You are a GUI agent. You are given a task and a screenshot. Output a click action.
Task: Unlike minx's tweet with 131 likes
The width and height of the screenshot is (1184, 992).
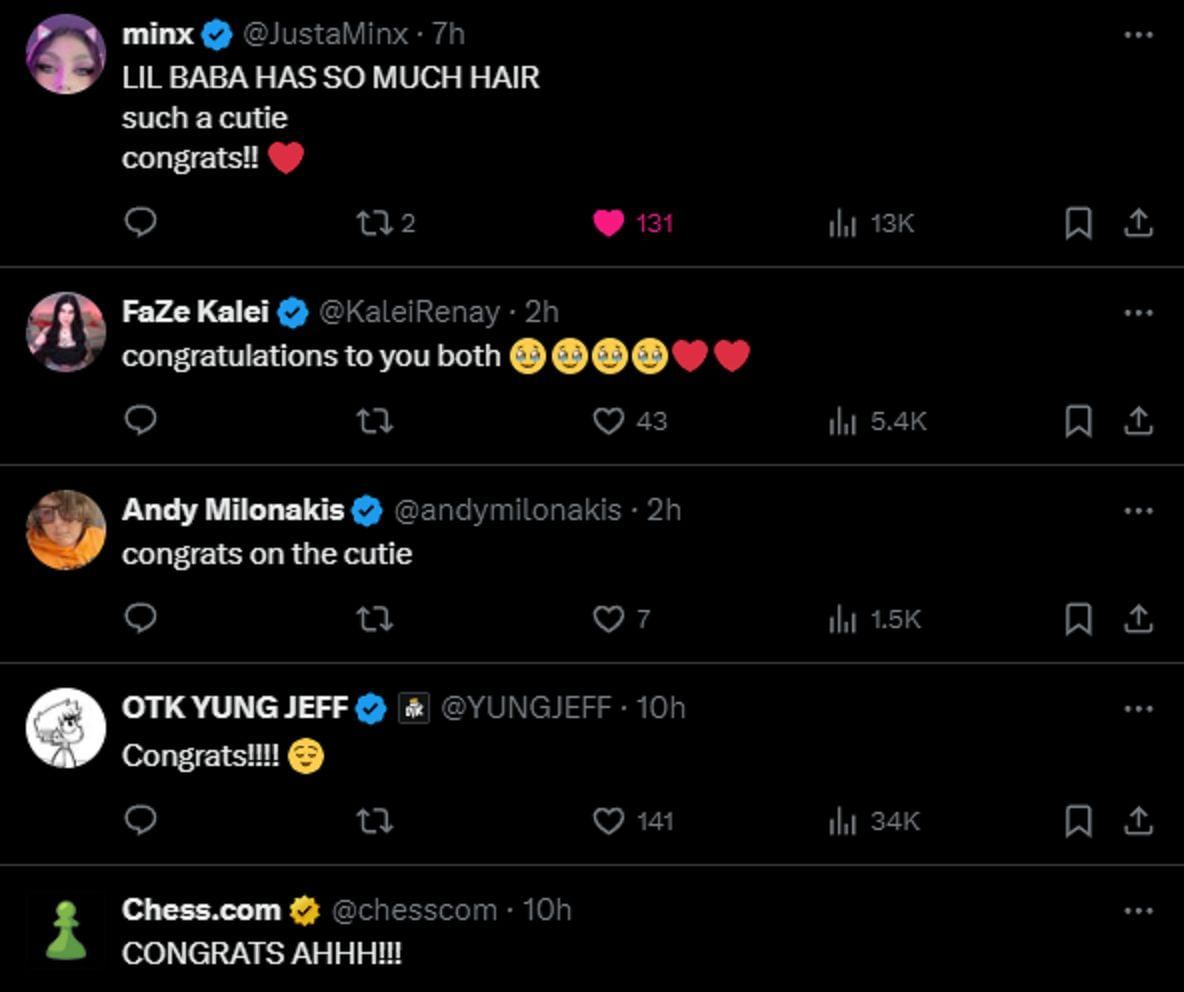click(609, 222)
